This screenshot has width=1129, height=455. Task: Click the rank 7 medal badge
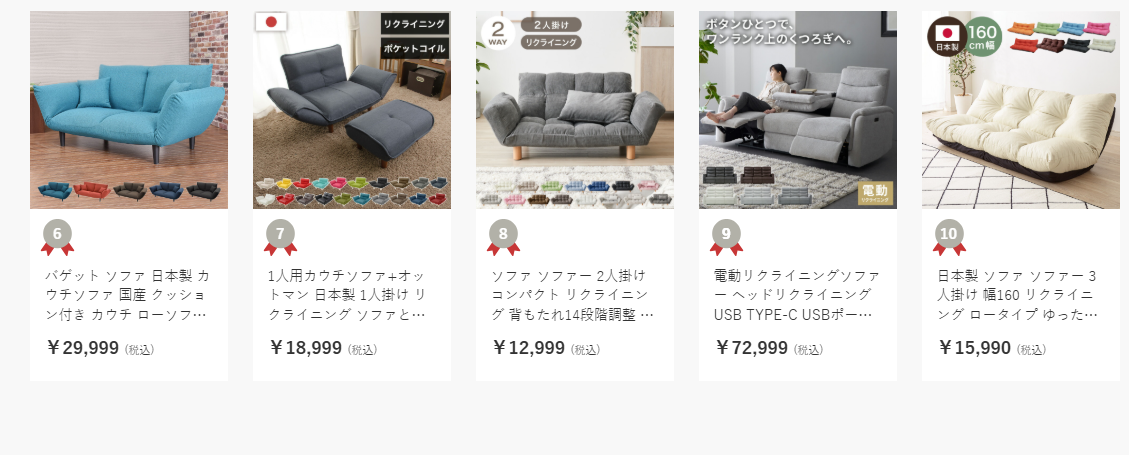280,238
